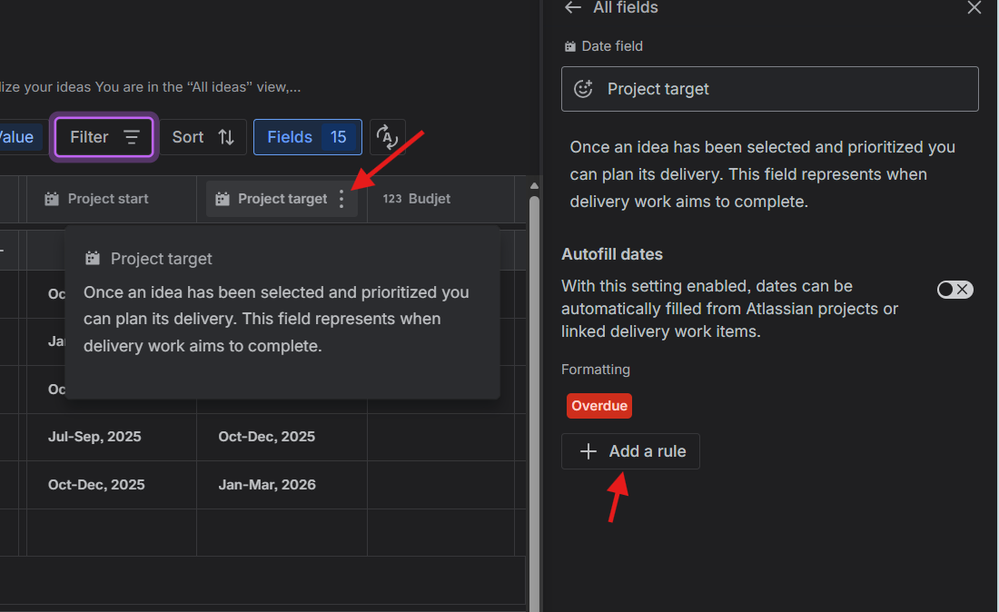Click the calendar icon in Project start header

point(52,199)
